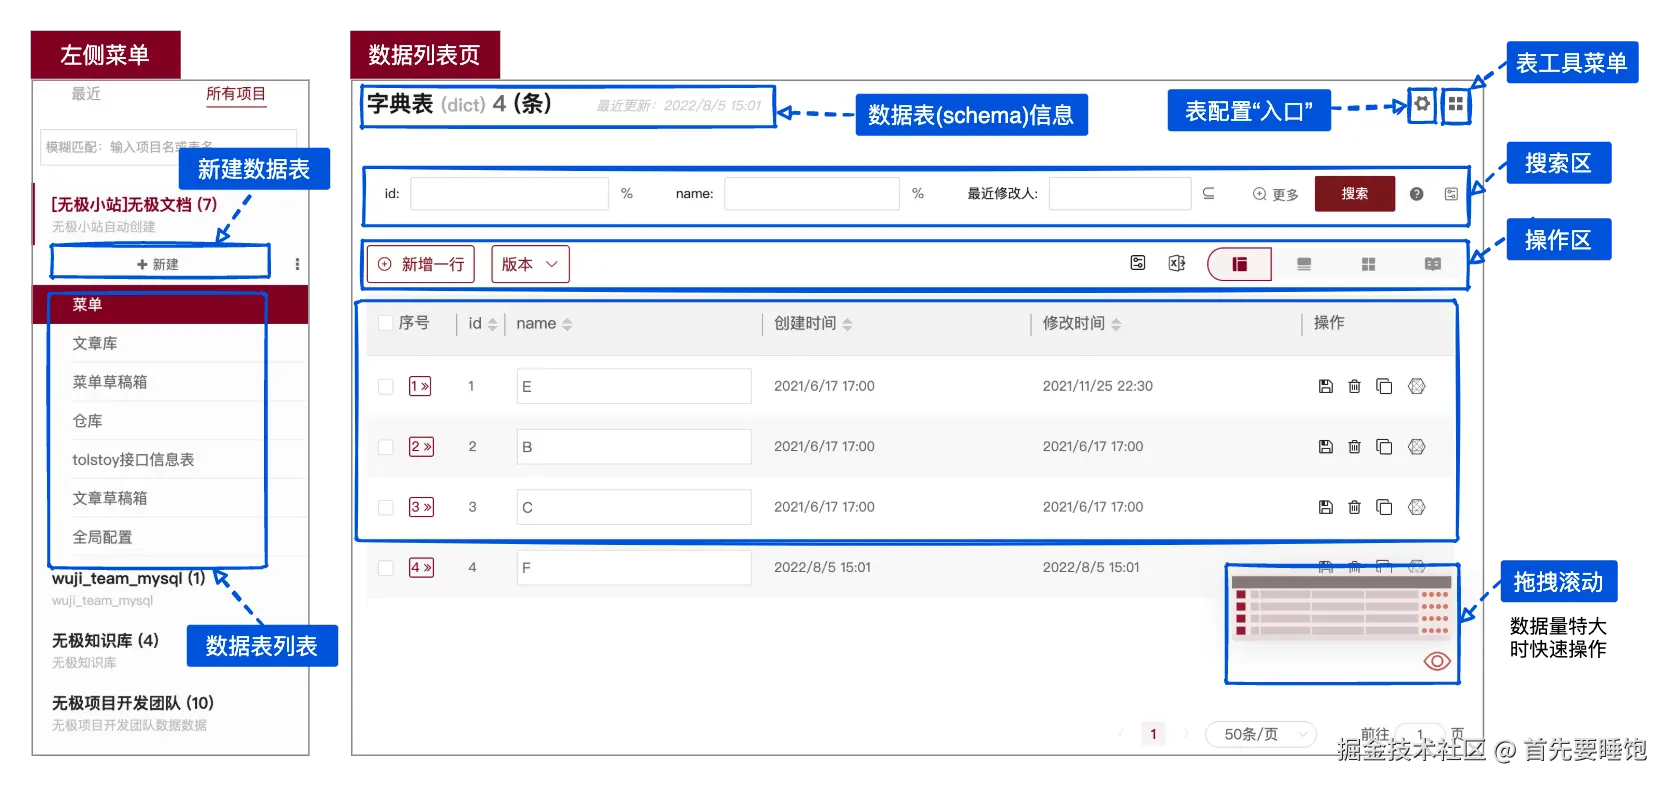Open the 版本 version dropdown
The width and height of the screenshot is (1670, 786).
(x=530, y=264)
